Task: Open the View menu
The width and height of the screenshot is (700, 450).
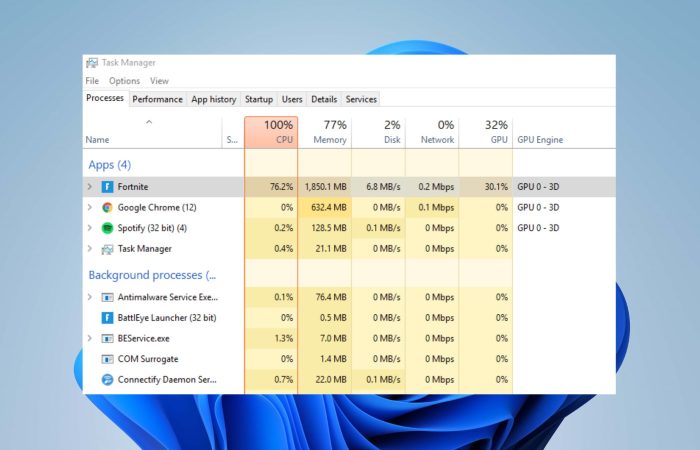Action: (159, 81)
